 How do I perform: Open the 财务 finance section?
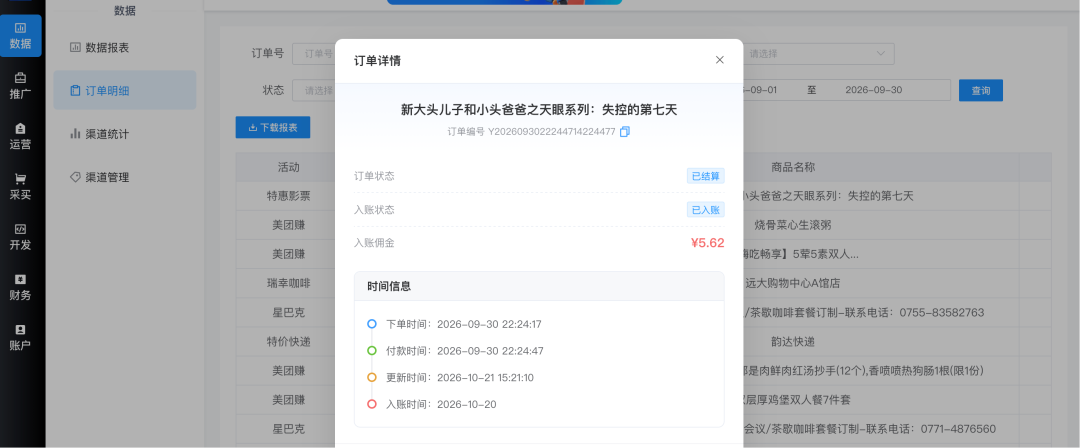pyautogui.click(x=20, y=287)
